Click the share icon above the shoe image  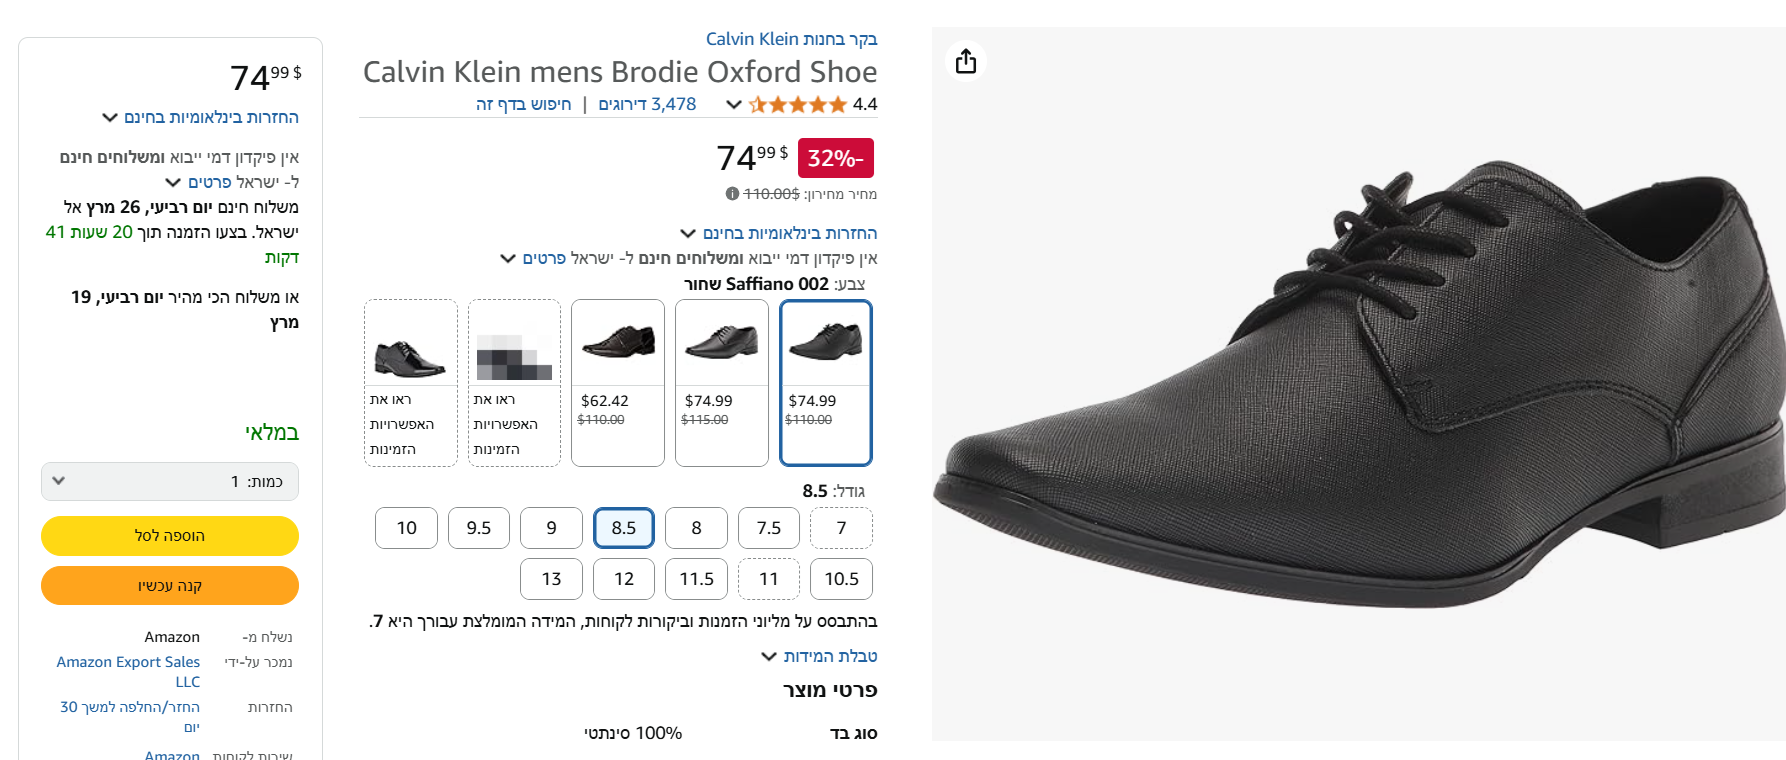[966, 61]
